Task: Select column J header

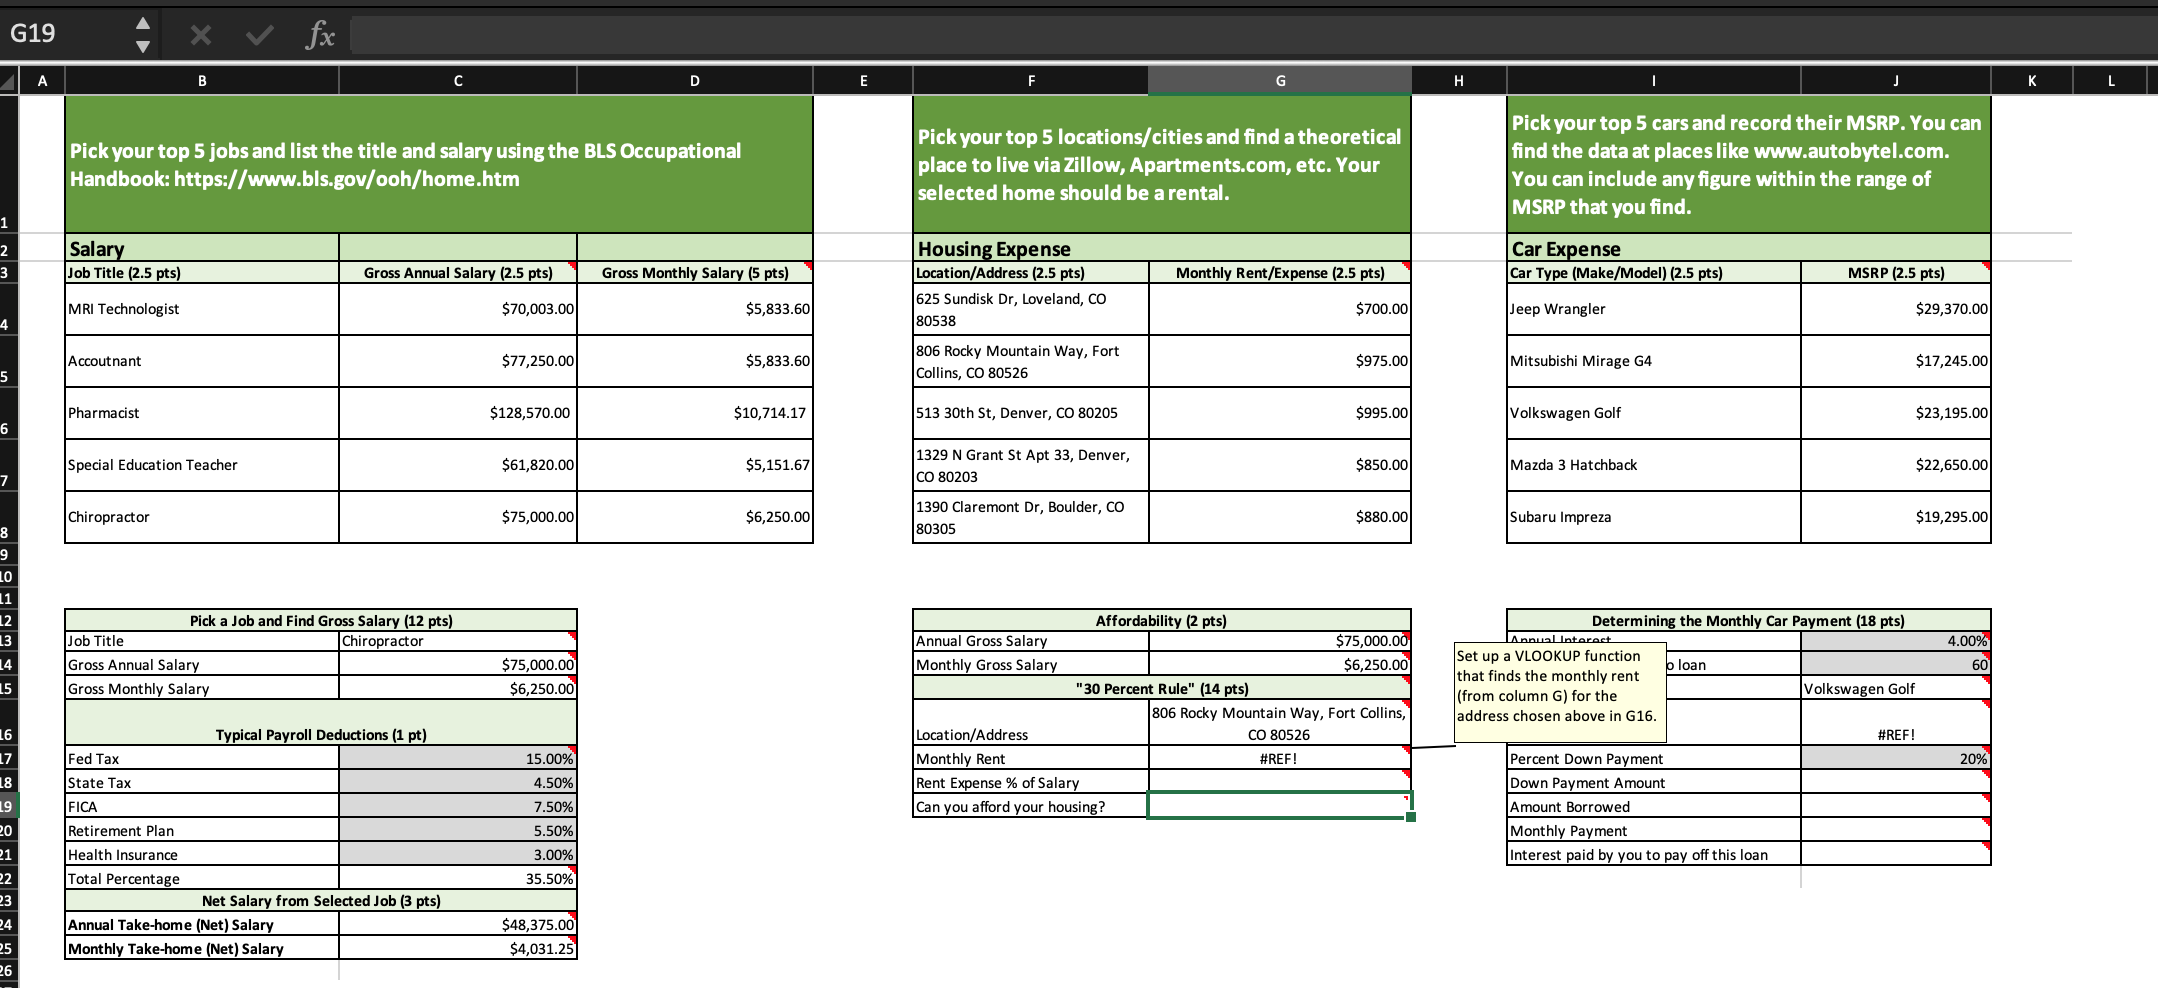Action: pos(1896,81)
